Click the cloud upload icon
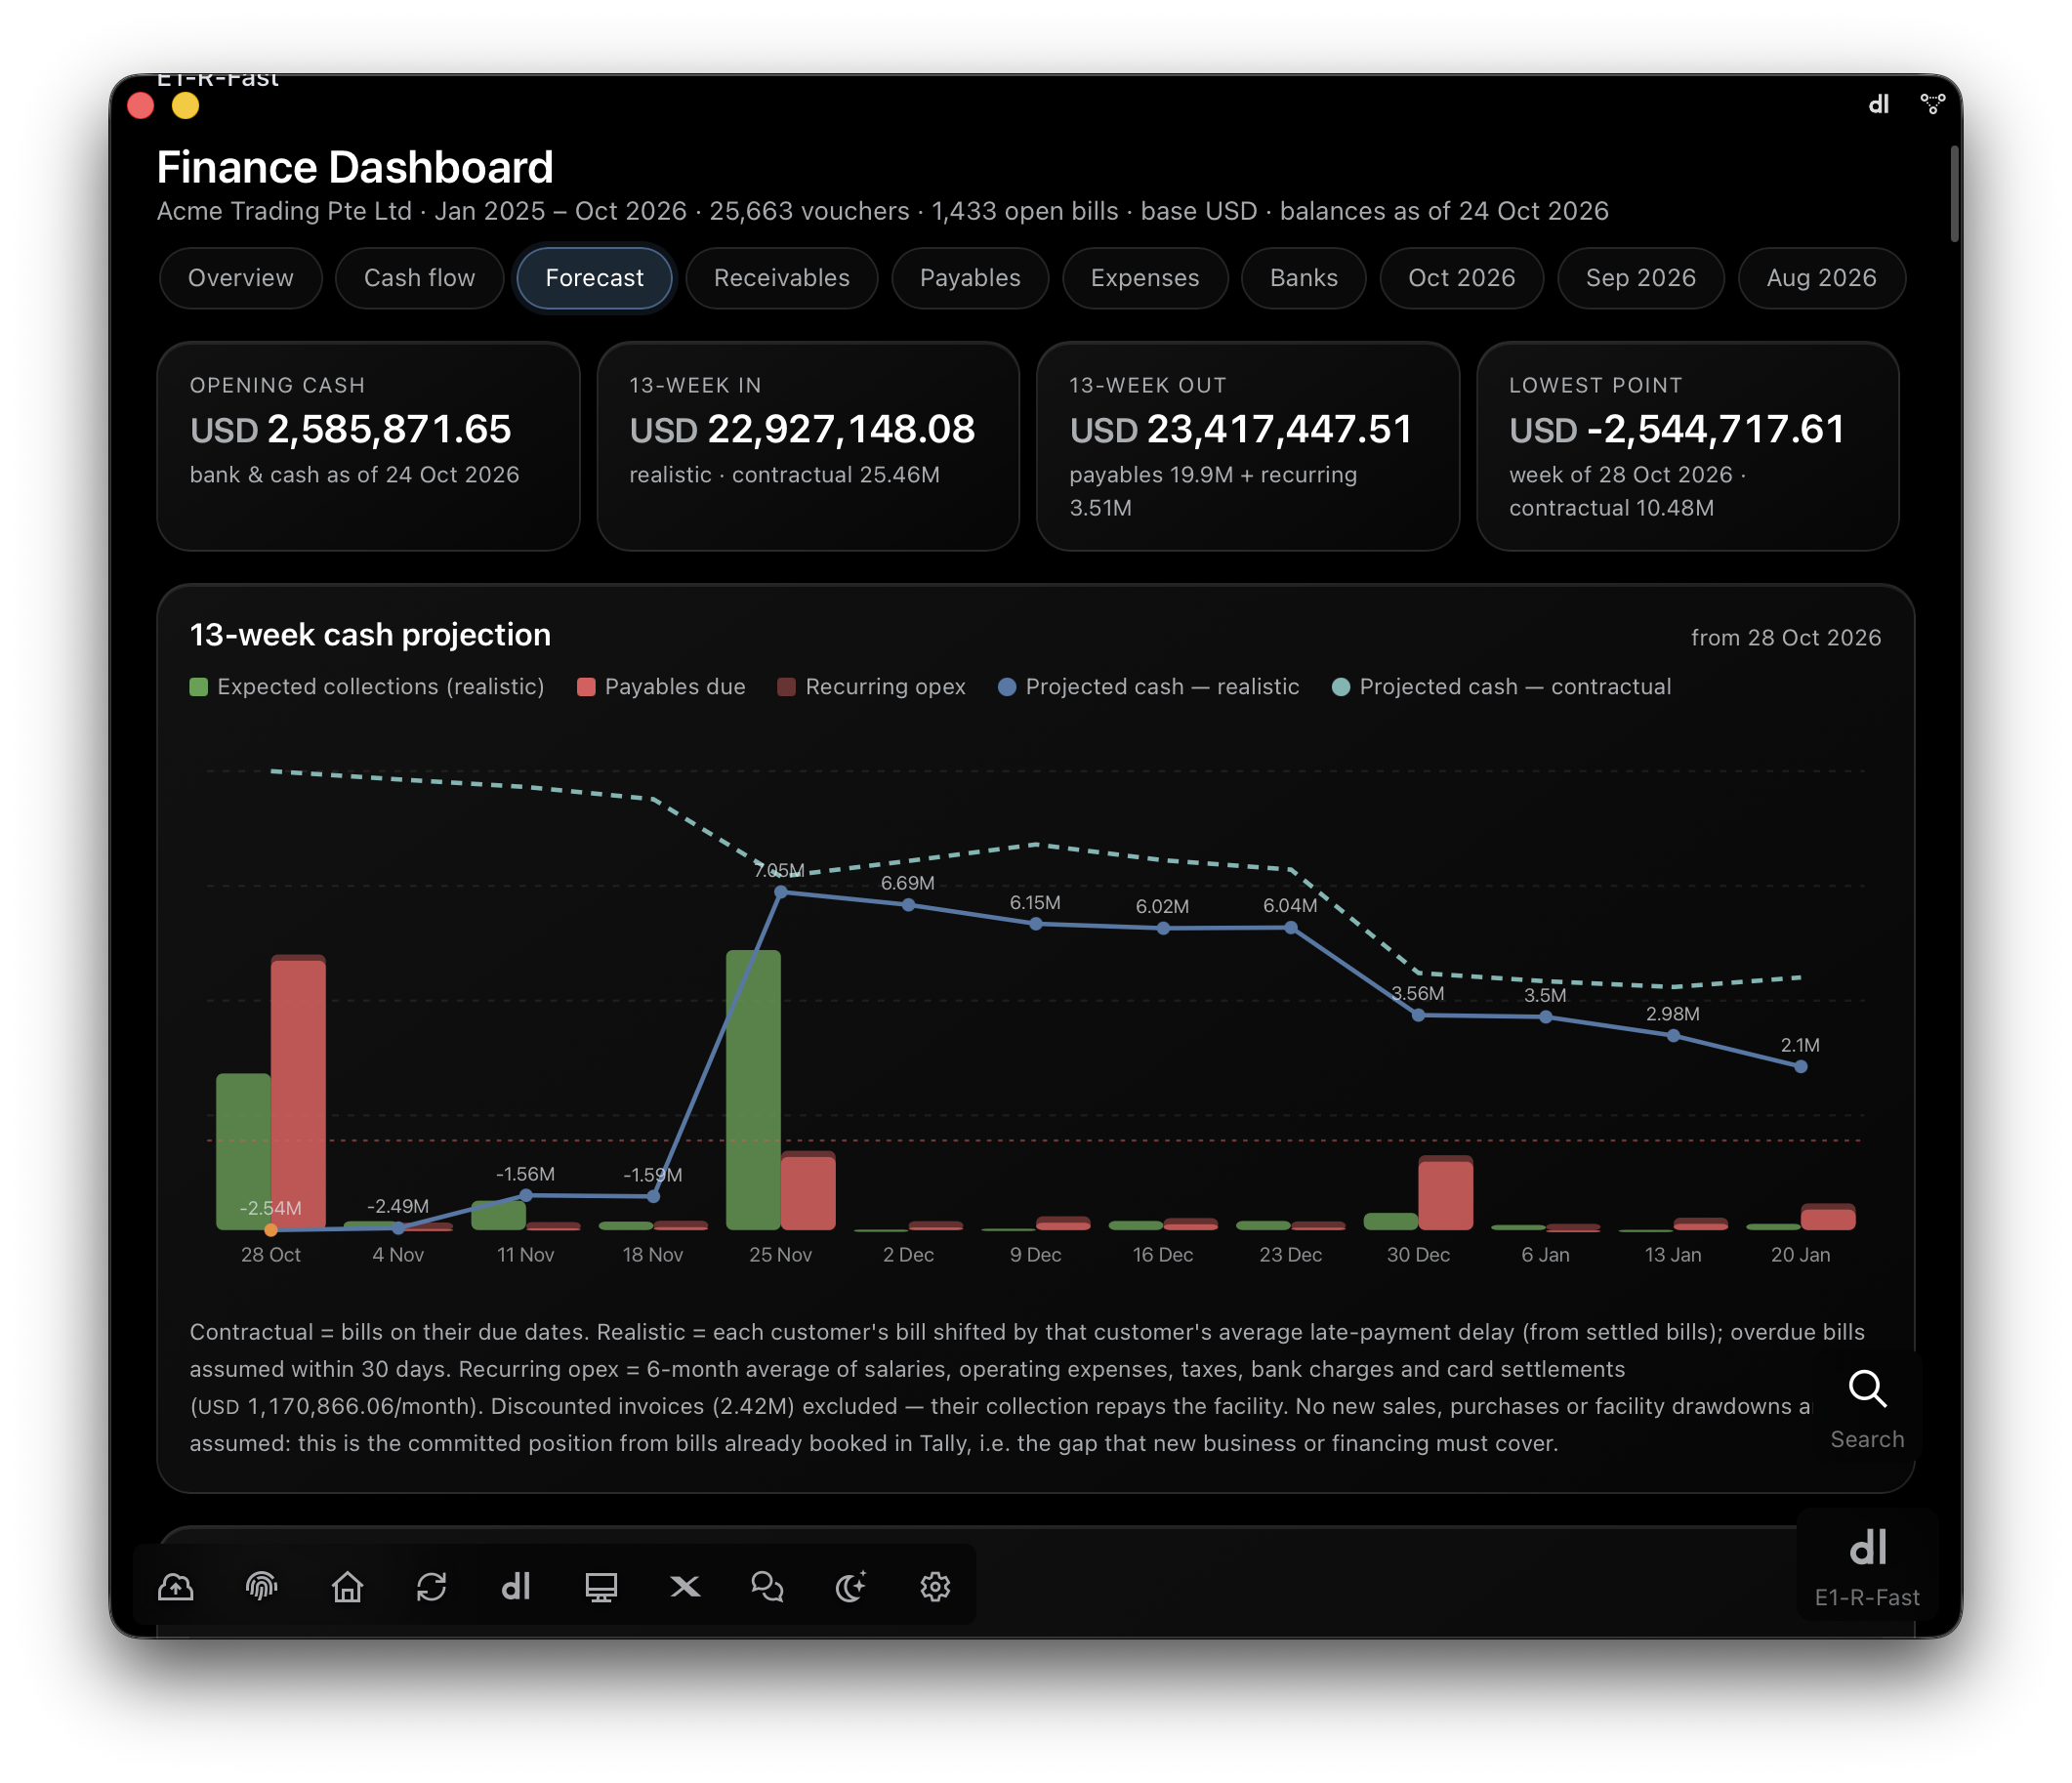This screenshot has width=2072, height=1783. point(176,1587)
